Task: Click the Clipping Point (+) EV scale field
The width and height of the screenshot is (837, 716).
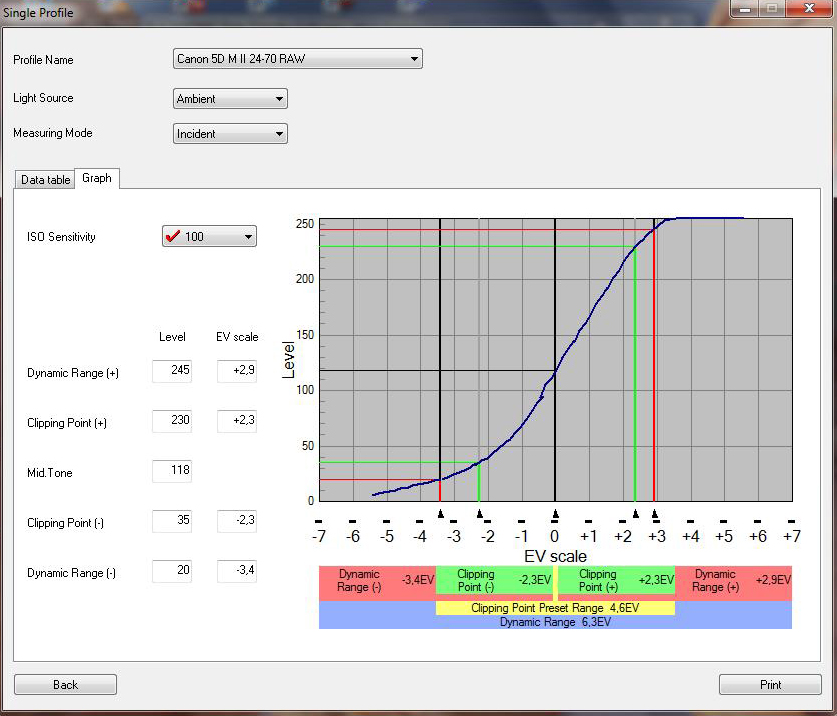Action: (x=237, y=421)
